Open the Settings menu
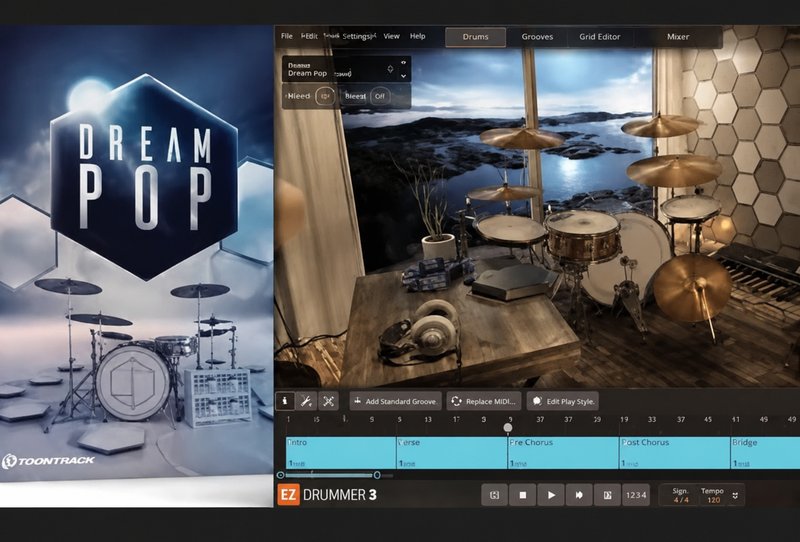This screenshot has height=542, width=800. click(x=358, y=36)
